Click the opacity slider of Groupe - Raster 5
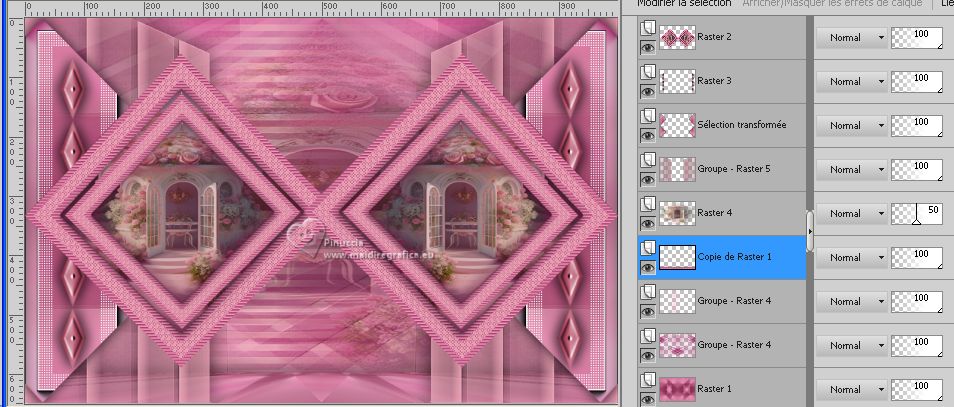Screen dimensions: 954x407 point(917,169)
